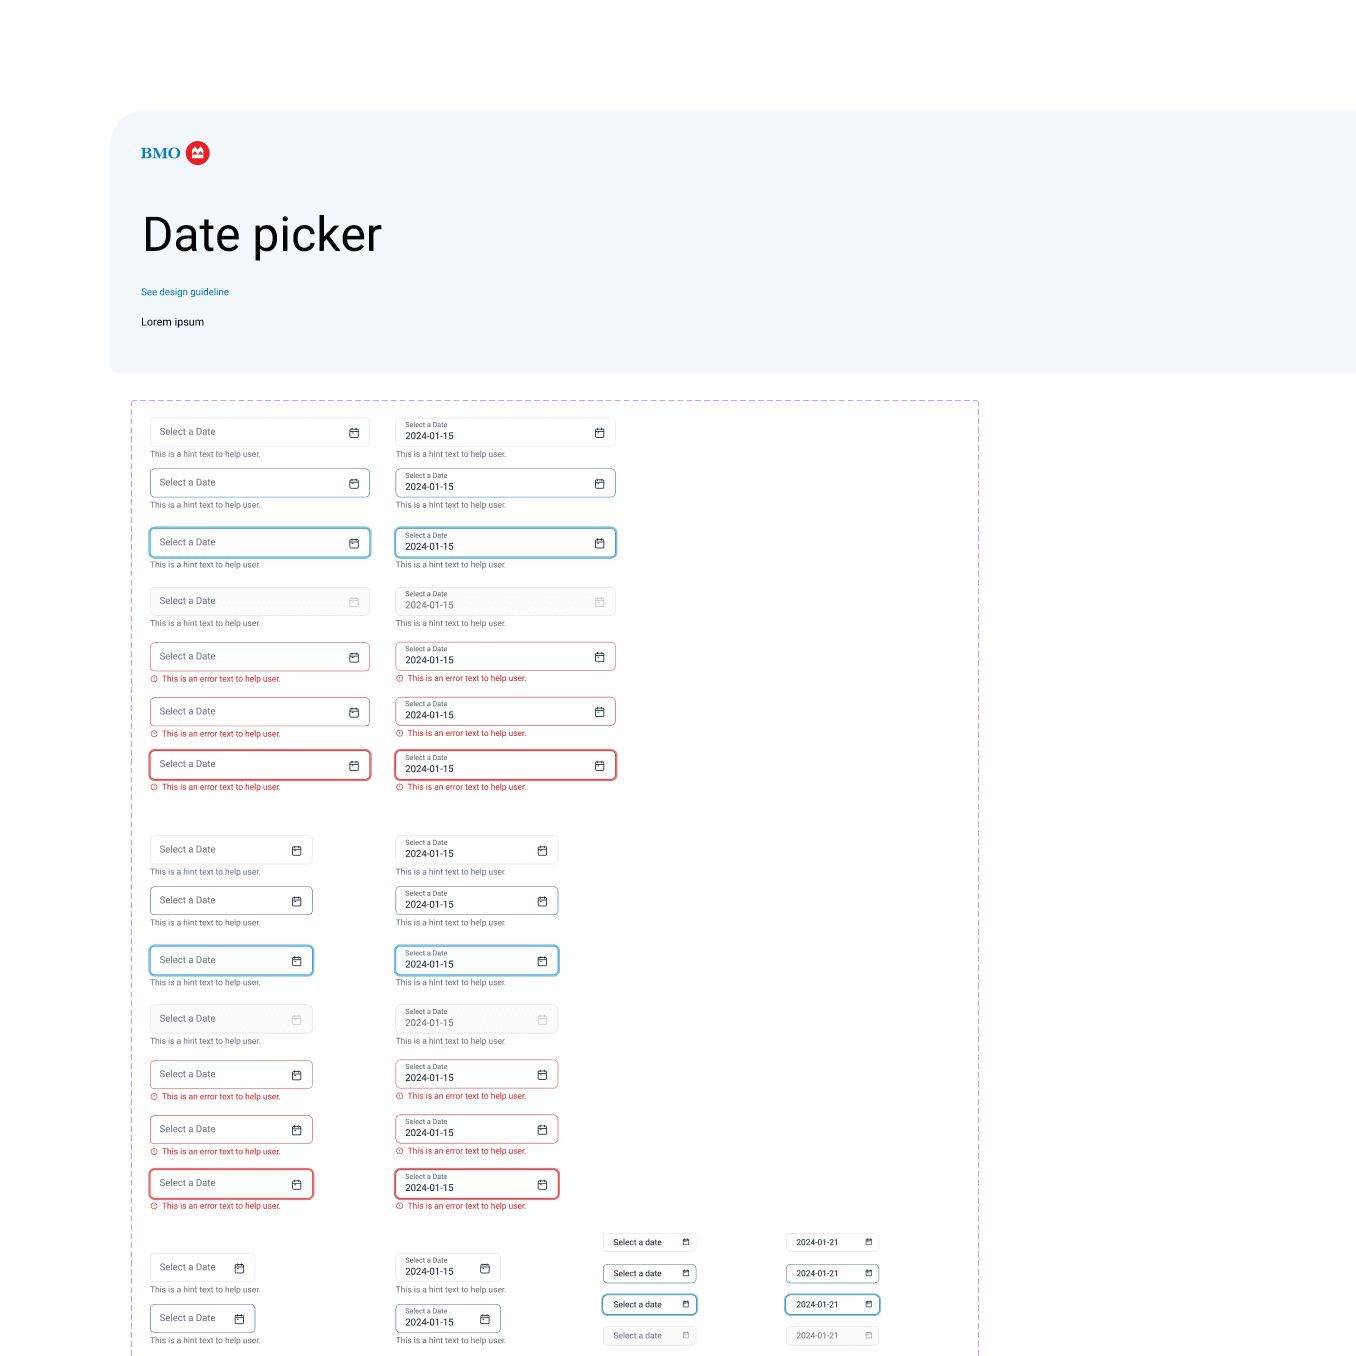1356x1356 pixels.
Task: Open calendar icon in compact thick-blue 2024-01-21 field
Action: click(x=869, y=1304)
